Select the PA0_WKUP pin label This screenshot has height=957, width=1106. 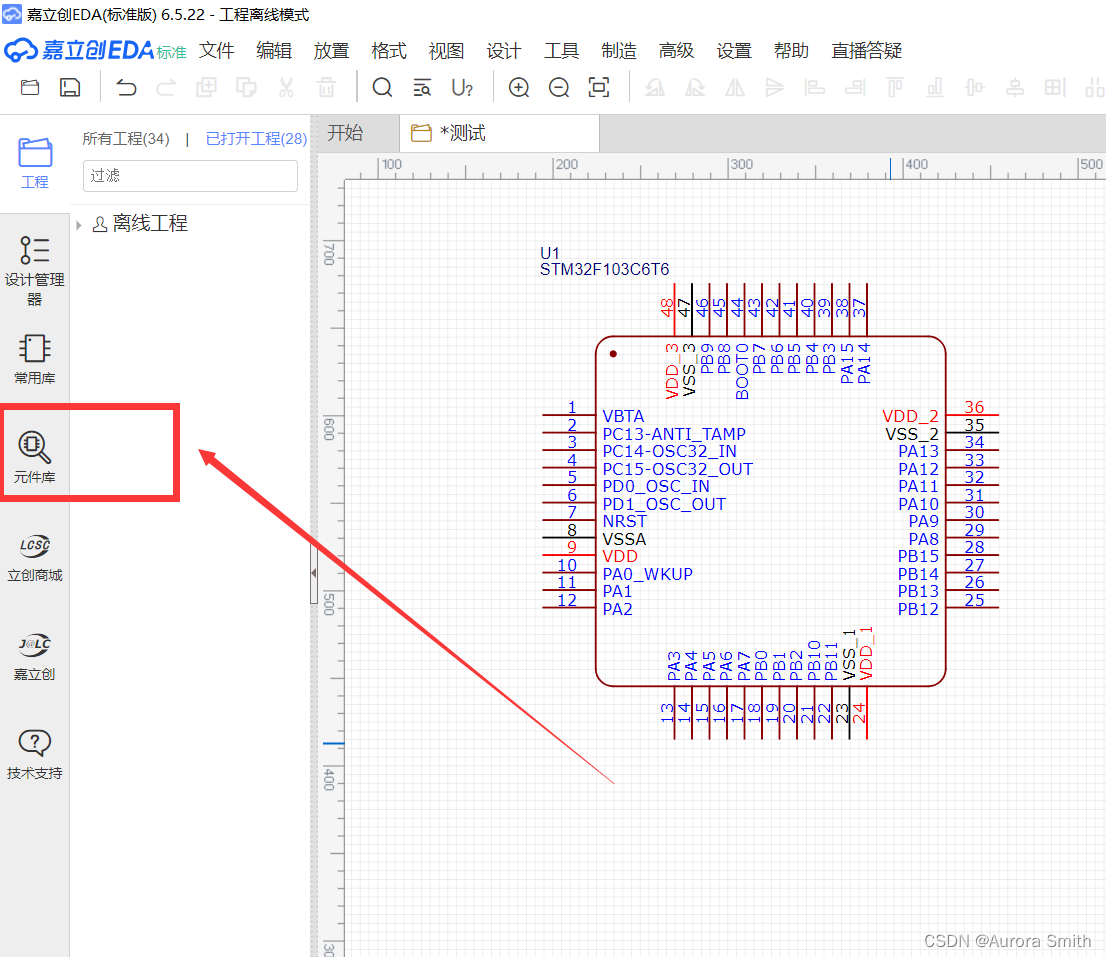pyautogui.click(x=648, y=574)
